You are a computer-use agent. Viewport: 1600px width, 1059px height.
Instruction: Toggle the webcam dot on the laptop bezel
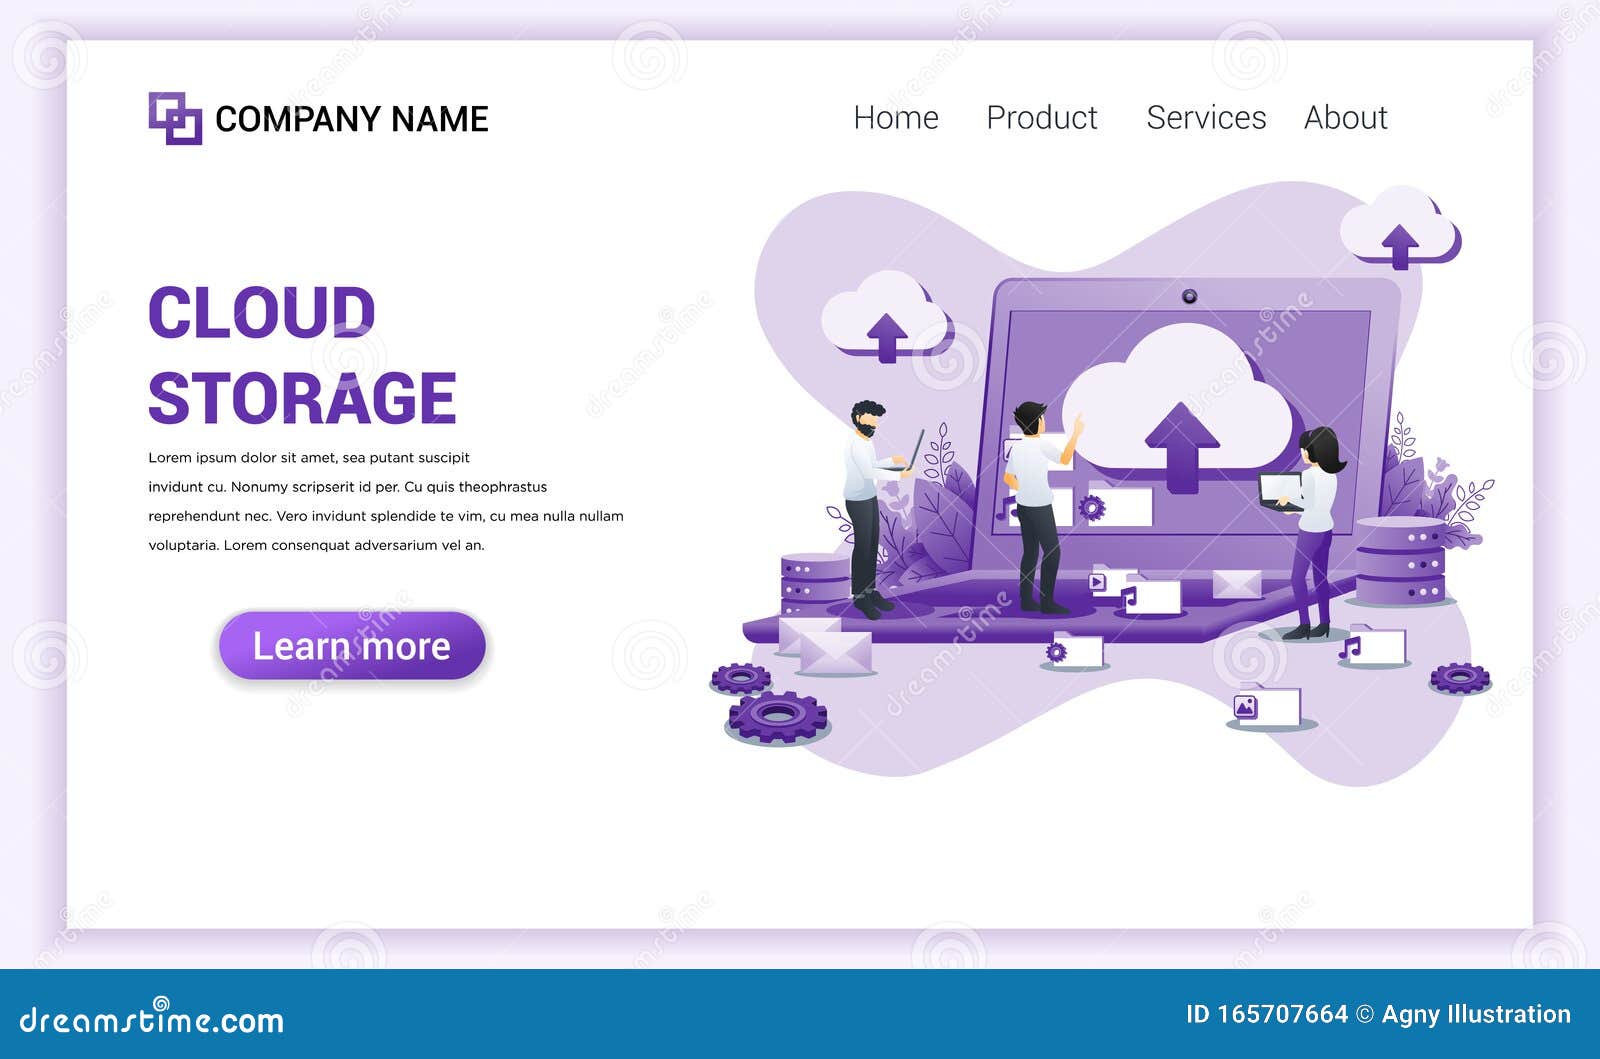coord(1188,294)
